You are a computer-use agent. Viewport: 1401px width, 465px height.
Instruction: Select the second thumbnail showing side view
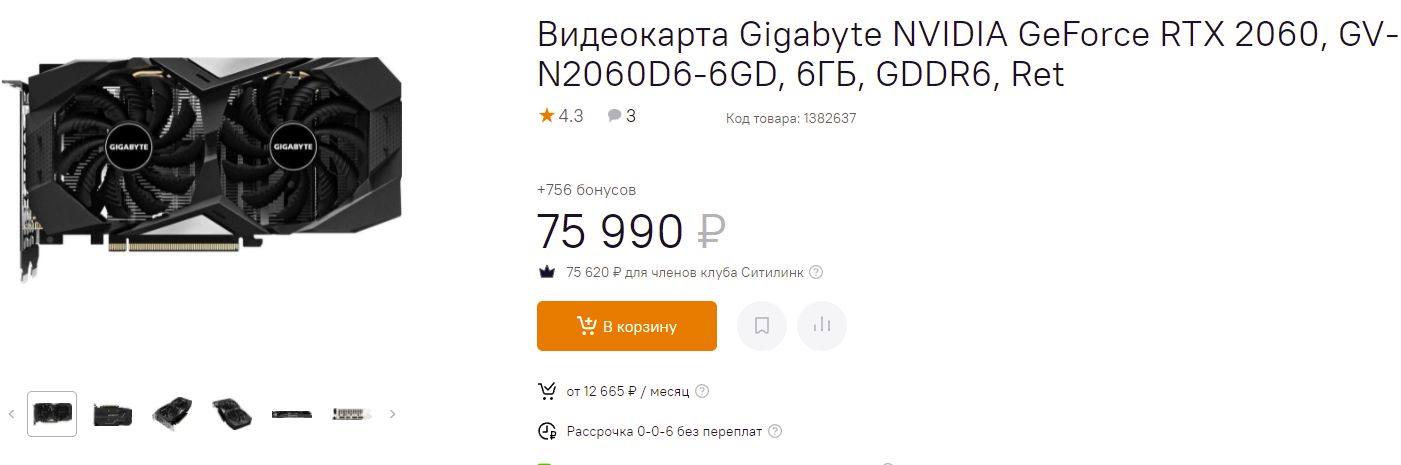112,414
